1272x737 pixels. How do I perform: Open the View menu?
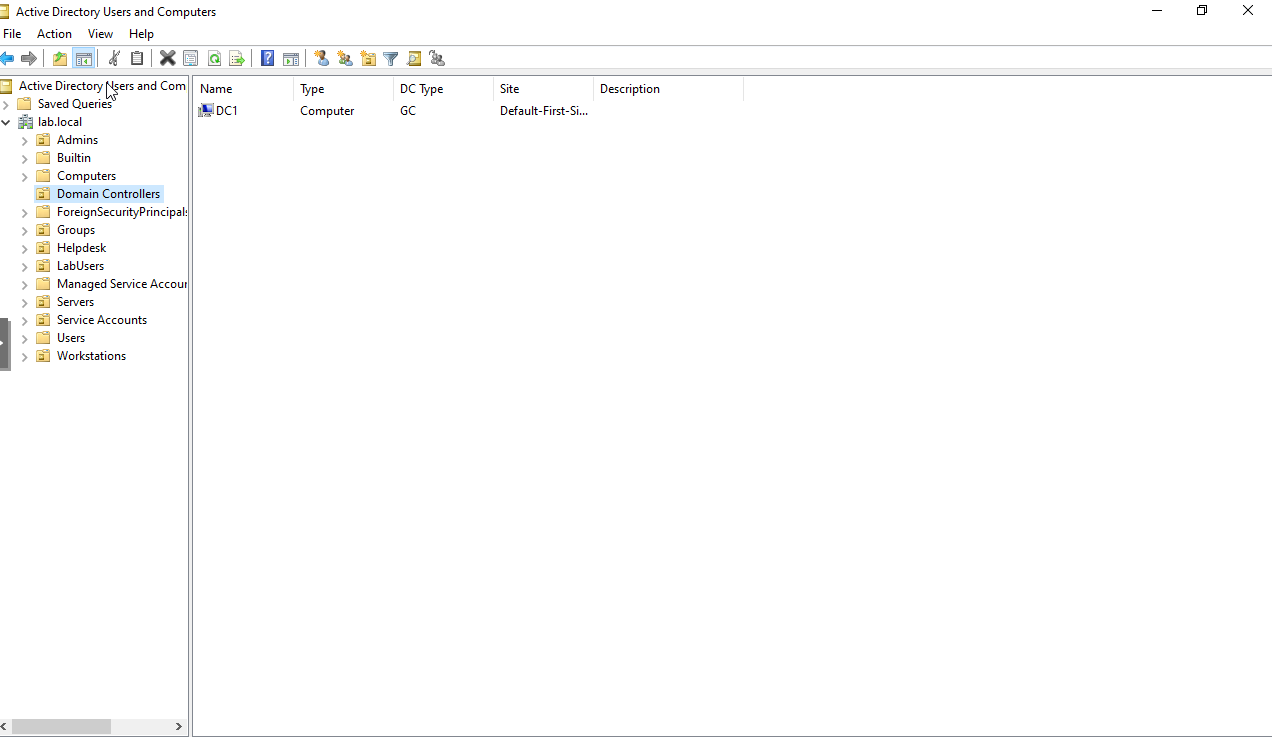pos(100,34)
